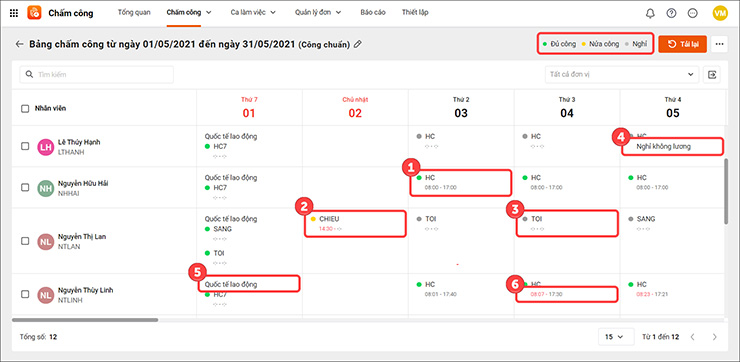Click the export icon beside unit filter
The image size is (740, 362).
(712, 75)
